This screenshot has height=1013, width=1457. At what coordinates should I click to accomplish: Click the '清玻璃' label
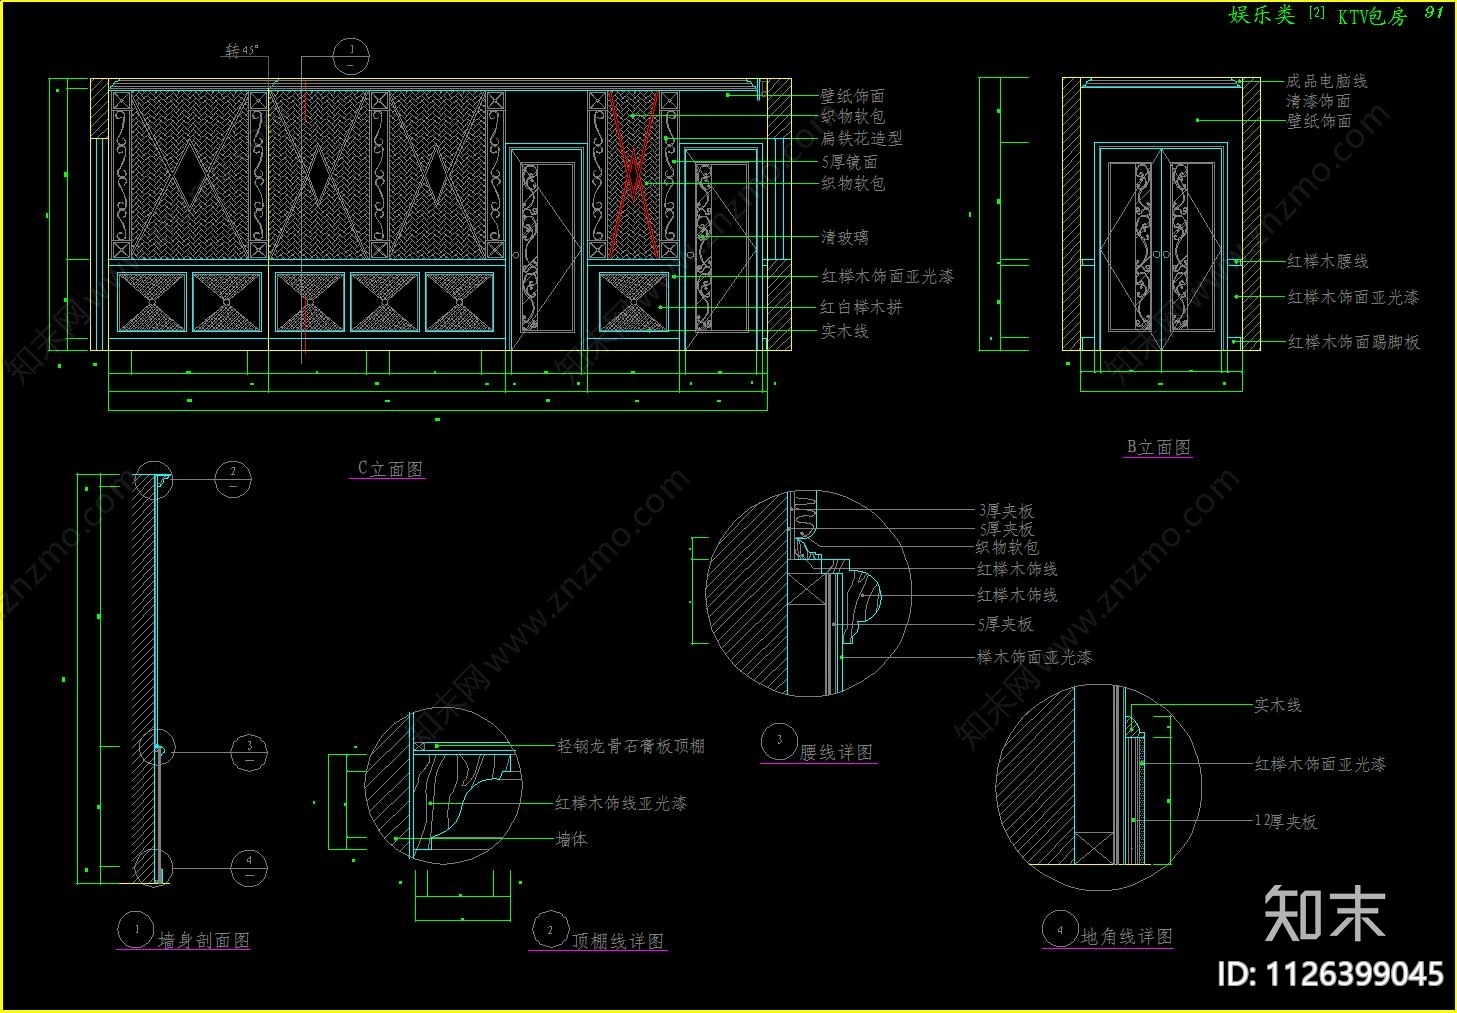845,237
